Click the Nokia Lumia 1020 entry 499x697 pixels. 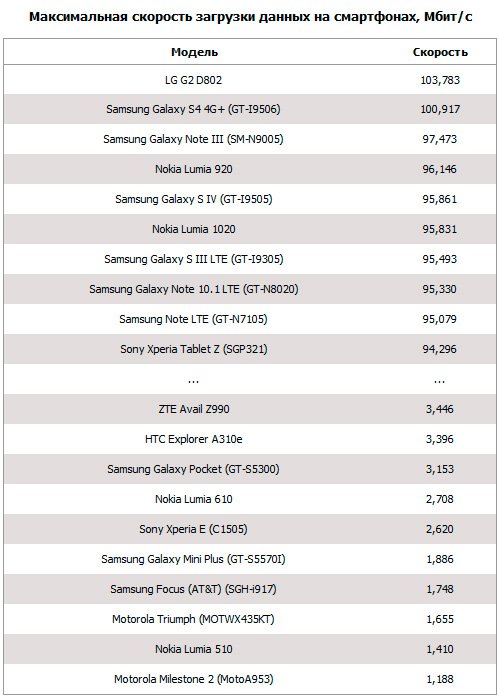click(194, 229)
